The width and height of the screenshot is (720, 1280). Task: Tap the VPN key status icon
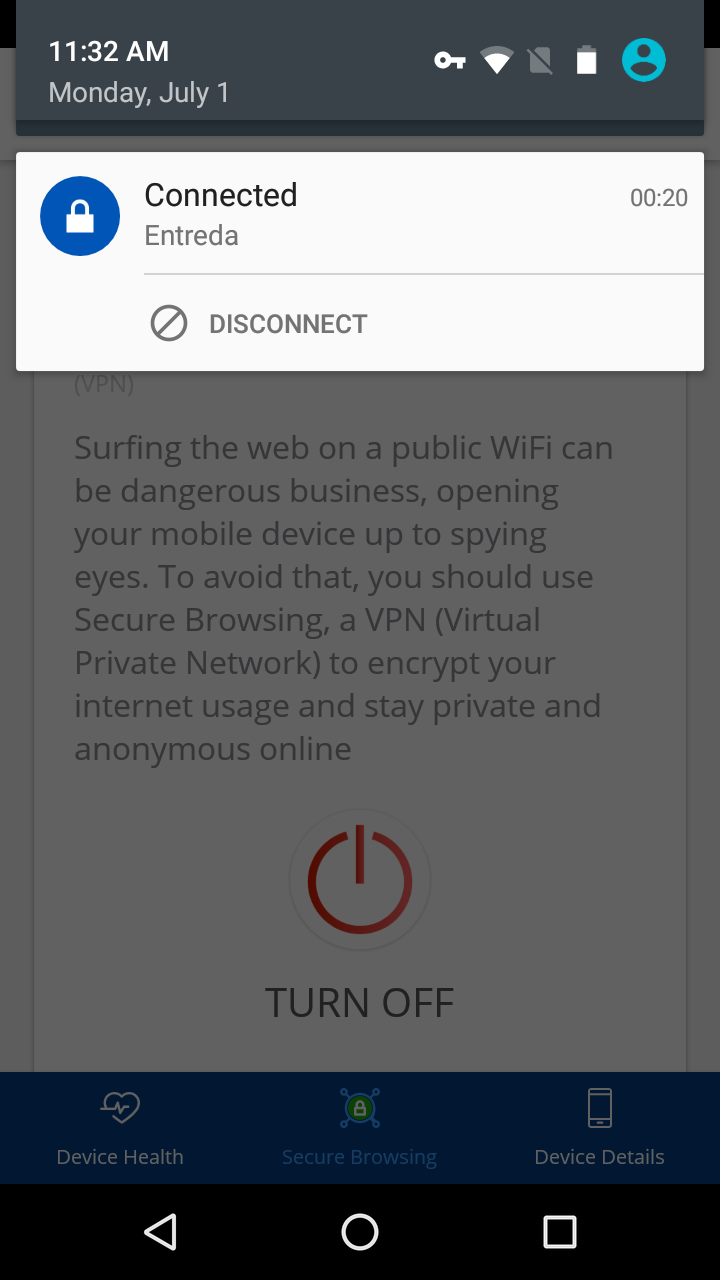pyautogui.click(x=450, y=61)
